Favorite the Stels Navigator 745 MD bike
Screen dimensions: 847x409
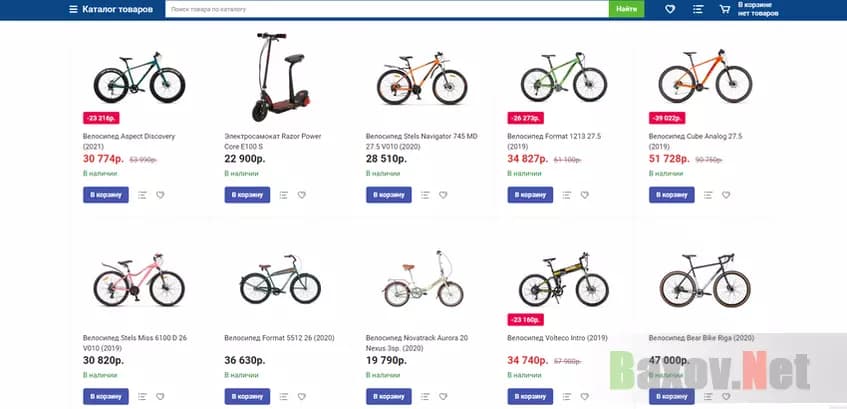444,195
